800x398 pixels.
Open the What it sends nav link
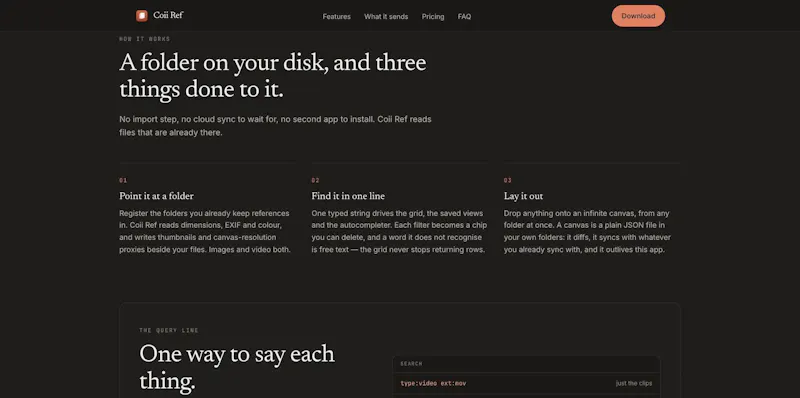[386, 16]
